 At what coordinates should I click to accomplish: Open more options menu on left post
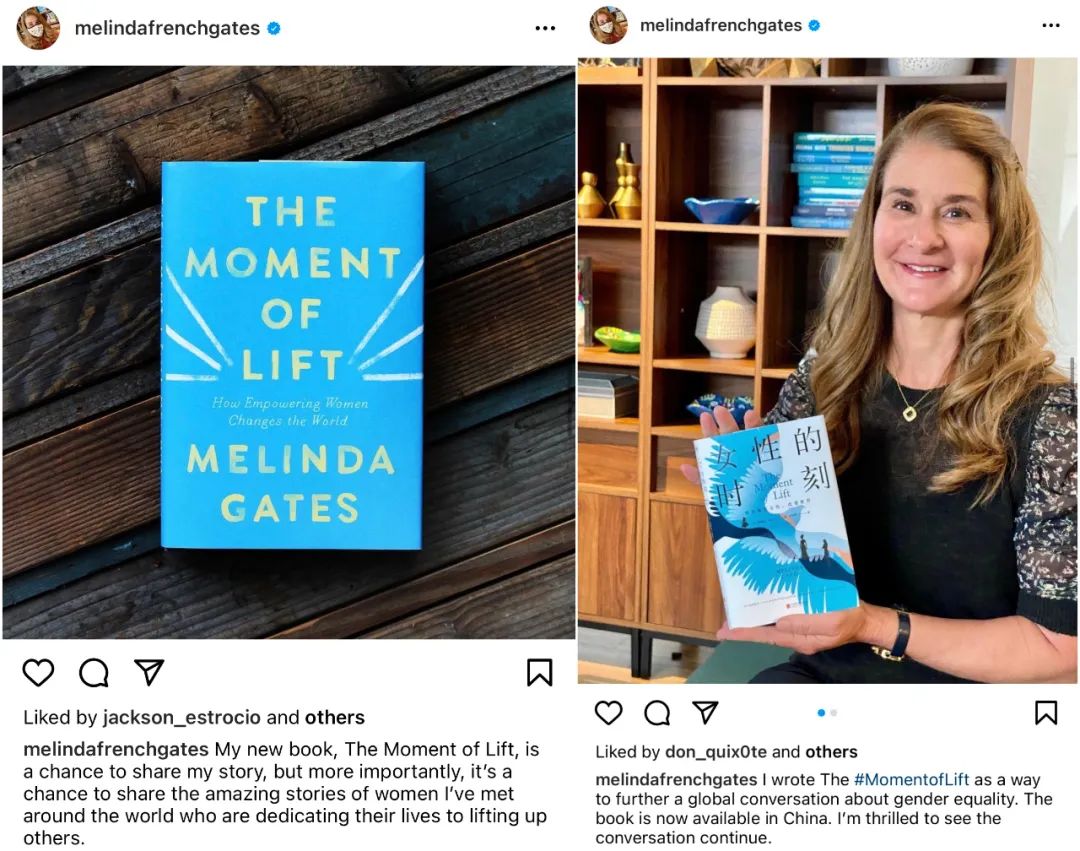pyautogui.click(x=545, y=28)
